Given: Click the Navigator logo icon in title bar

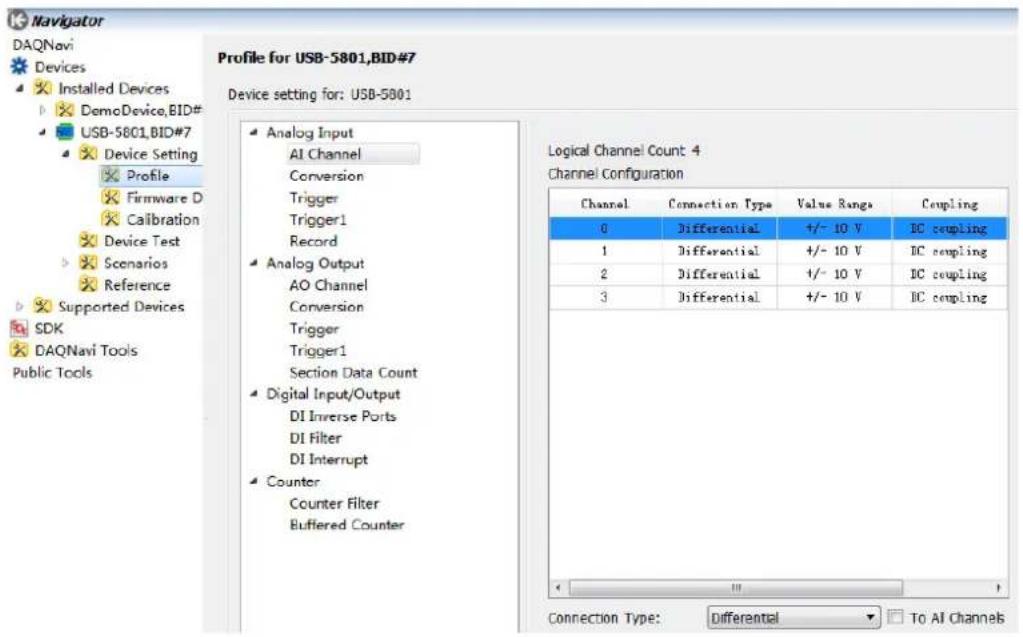Looking at the screenshot, I should 18,20.
